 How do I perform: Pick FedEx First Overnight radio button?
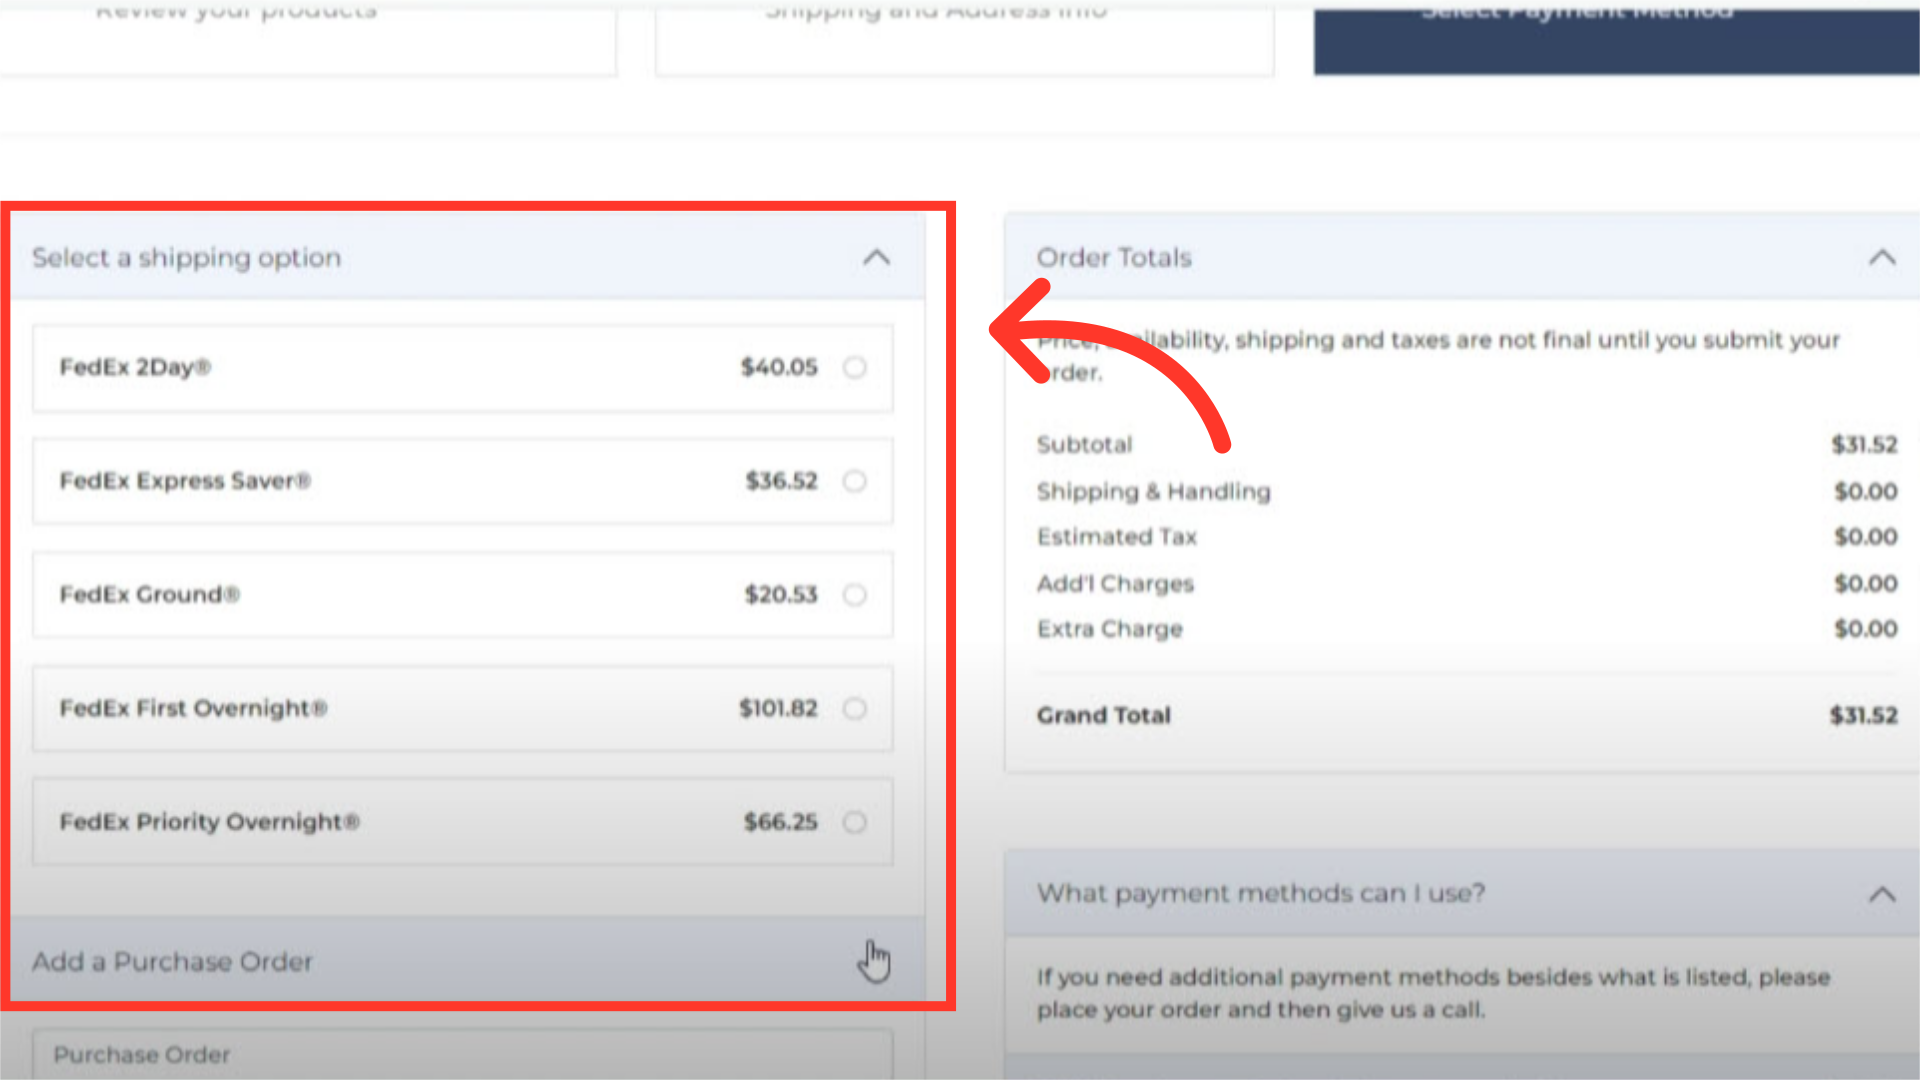tap(854, 709)
